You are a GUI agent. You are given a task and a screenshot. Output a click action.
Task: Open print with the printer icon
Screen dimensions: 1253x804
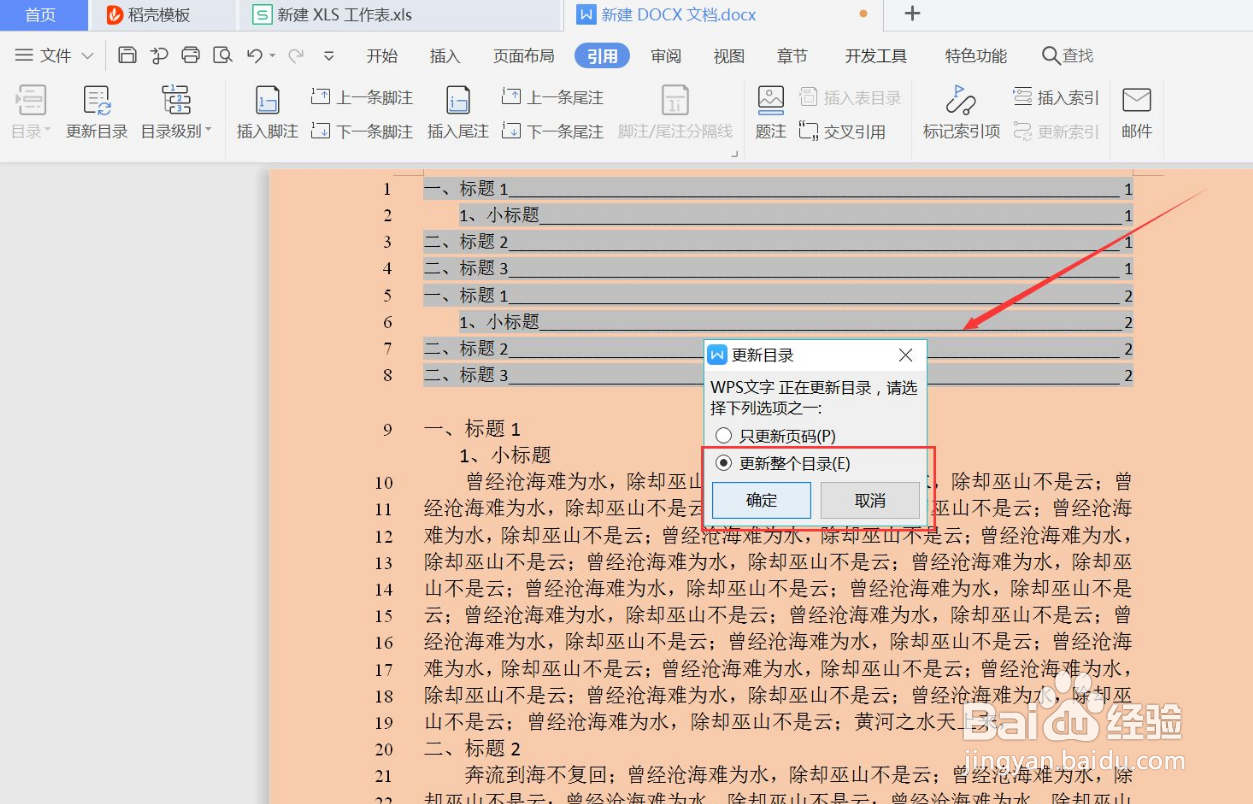coord(190,55)
